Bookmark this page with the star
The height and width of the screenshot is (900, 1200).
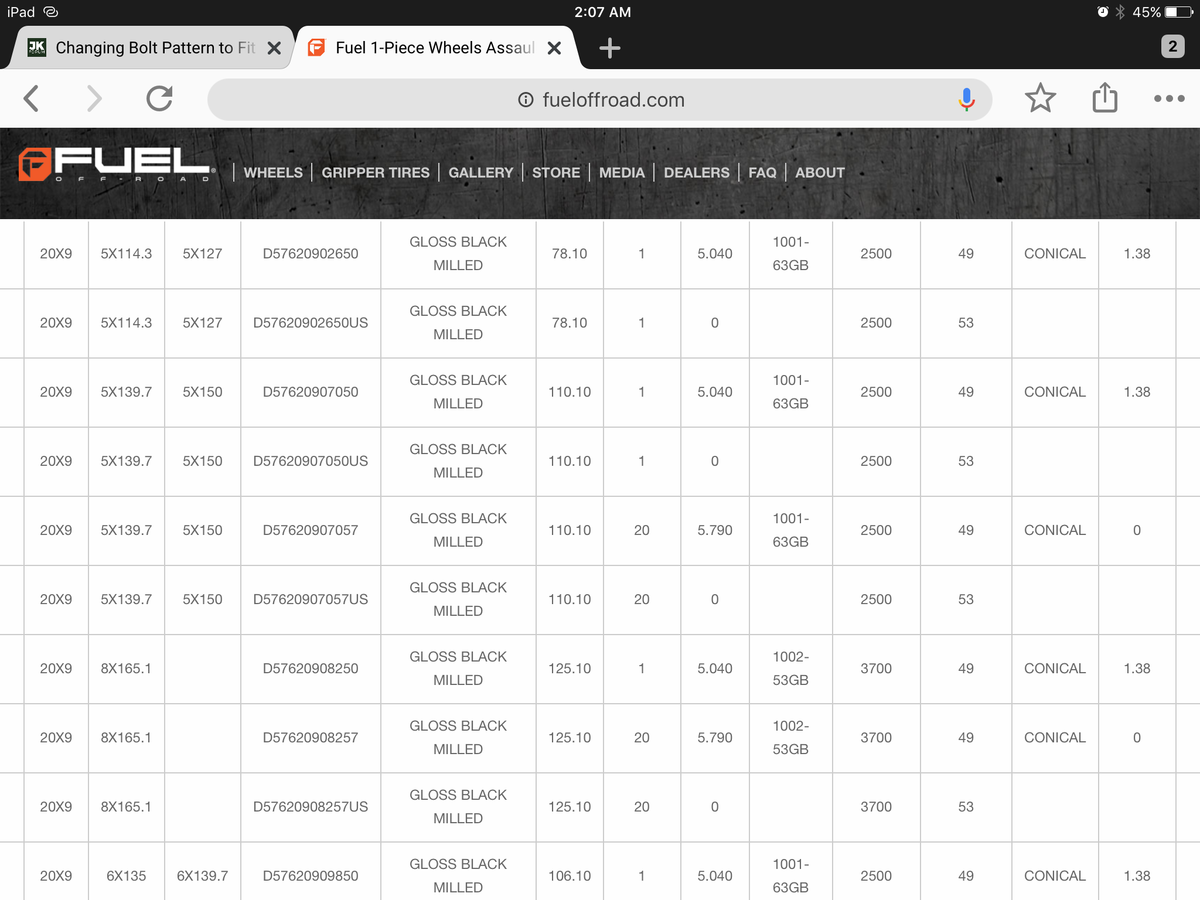[1040, 98]
